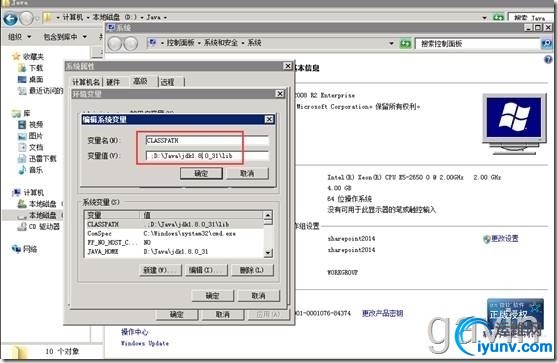Click 取消 in environment variables dialog

pos(259,296)
